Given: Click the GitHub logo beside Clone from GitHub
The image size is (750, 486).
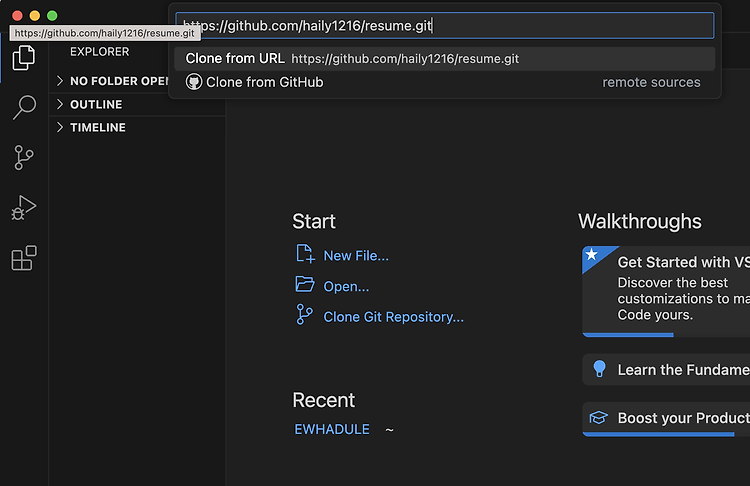Looking at the screenshot, I should [x=194, y=82].
